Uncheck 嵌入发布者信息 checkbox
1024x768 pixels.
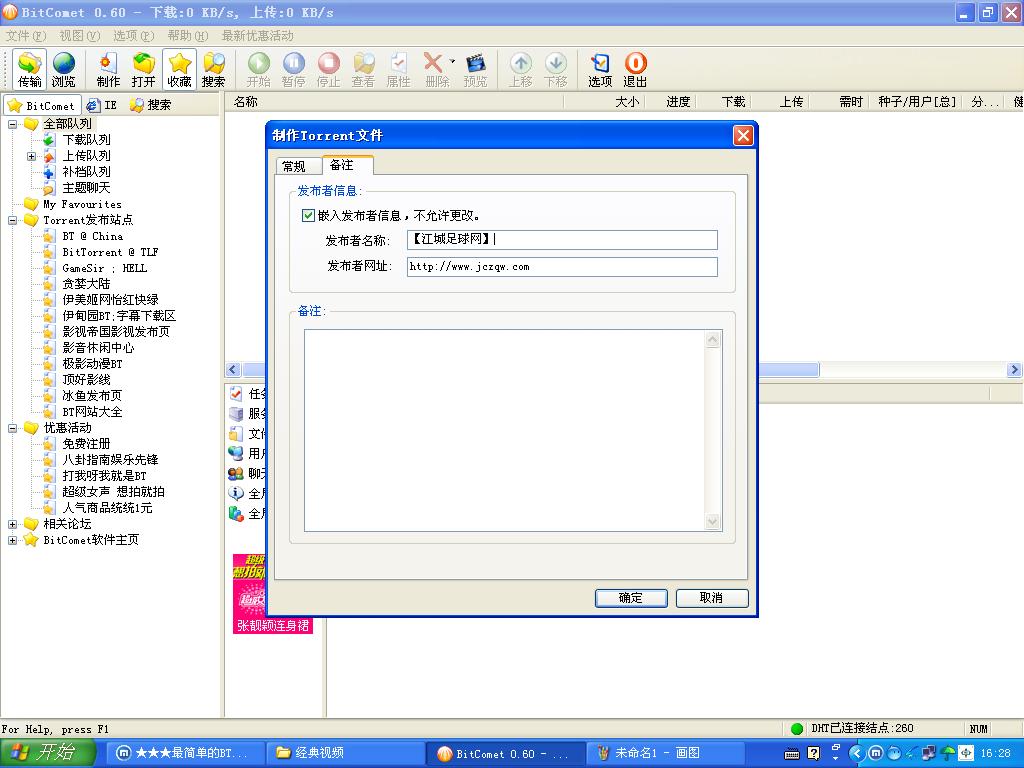click(x=308, y=216)
